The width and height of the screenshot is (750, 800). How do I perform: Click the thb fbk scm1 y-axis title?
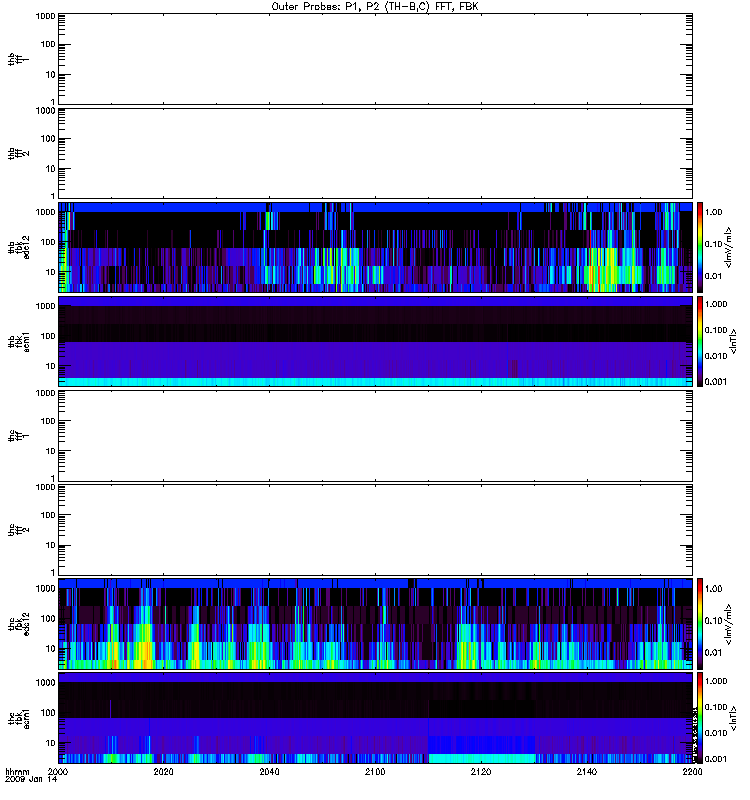19,341
